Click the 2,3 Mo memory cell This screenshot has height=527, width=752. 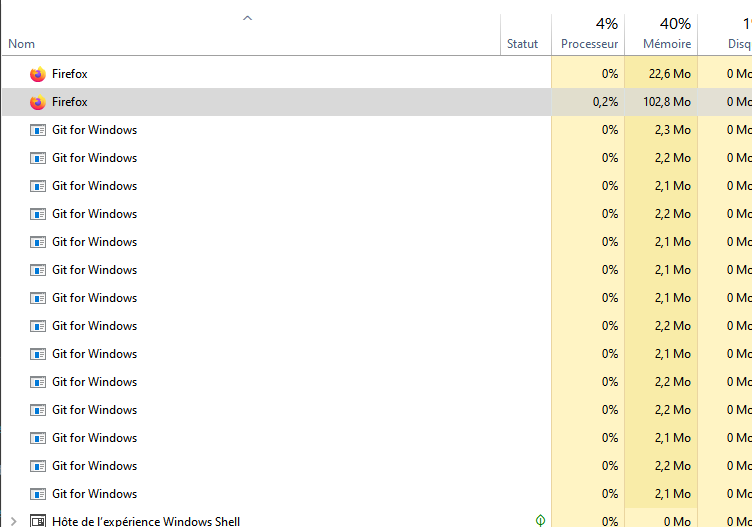click(x=661, y=130)
